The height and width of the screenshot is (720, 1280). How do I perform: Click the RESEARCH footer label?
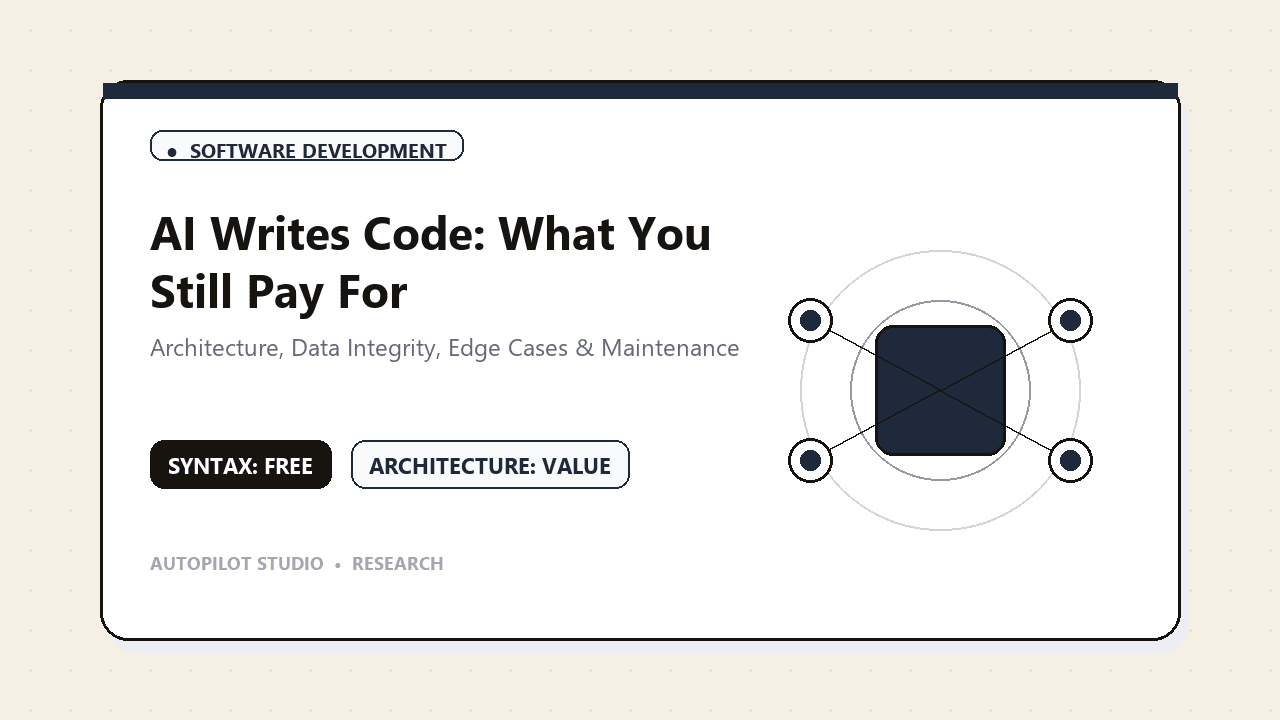pyautogui.click(x=398, y=564)
